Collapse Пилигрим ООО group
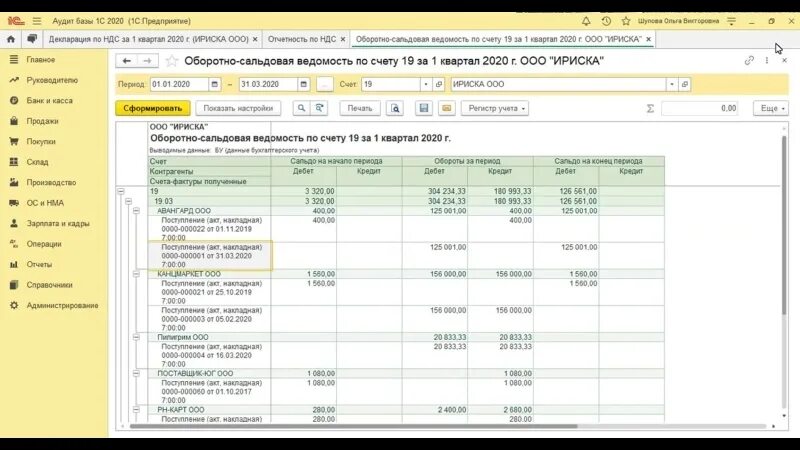The height and width of the screenshot is (450, 800). click(x=136, y=337)
